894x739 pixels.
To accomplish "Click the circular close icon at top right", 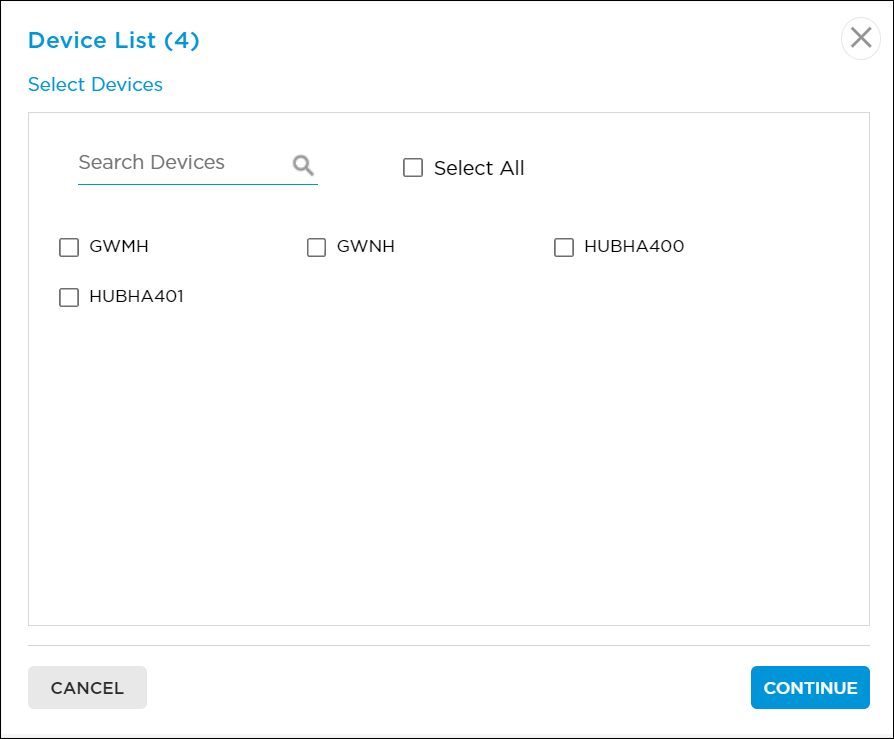I will pos(860,38).
